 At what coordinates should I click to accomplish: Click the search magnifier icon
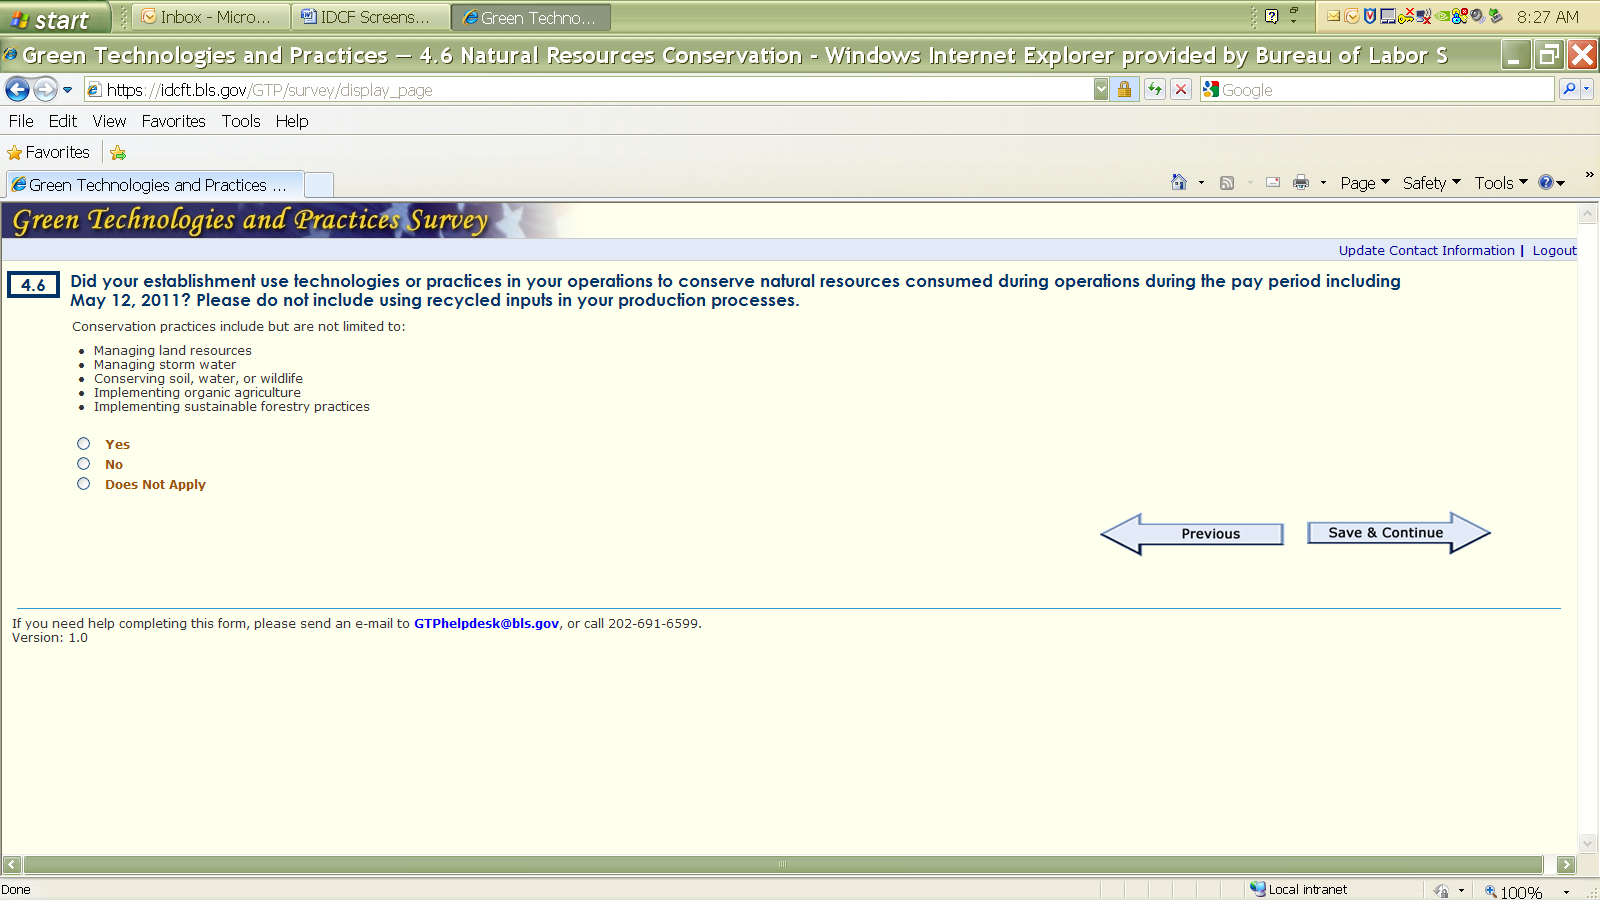point(1569,90)
